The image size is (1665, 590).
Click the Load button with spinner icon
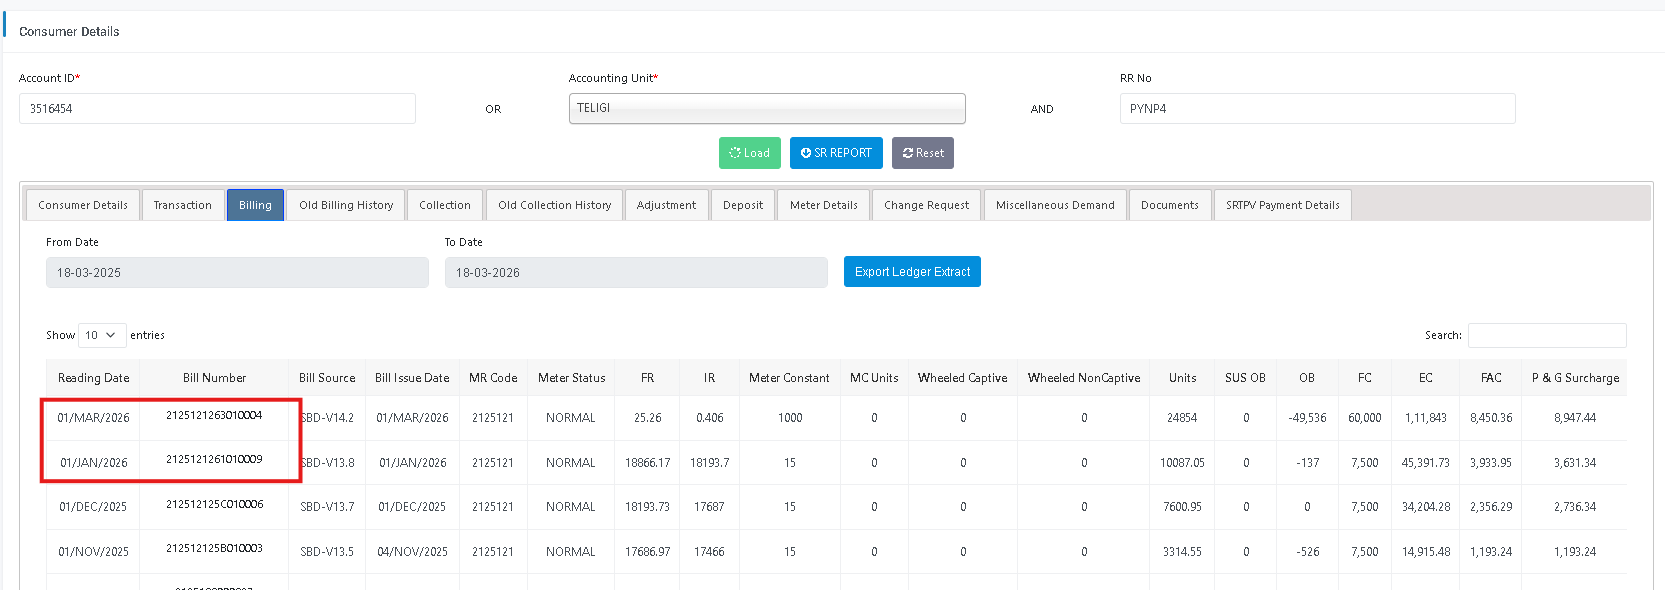click(749, 153)
